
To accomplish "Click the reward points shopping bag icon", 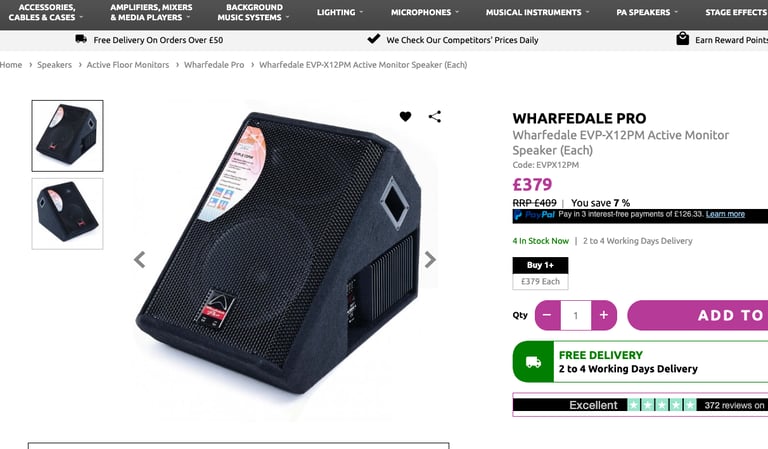I will pos(682,39).
